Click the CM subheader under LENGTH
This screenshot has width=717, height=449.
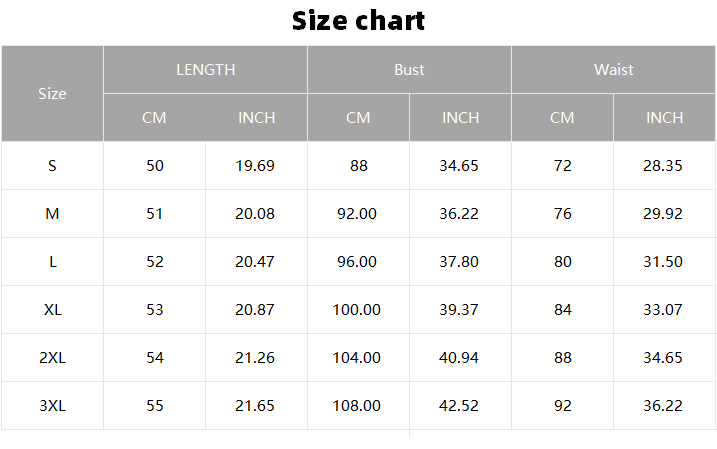click(x=154, y=118)
